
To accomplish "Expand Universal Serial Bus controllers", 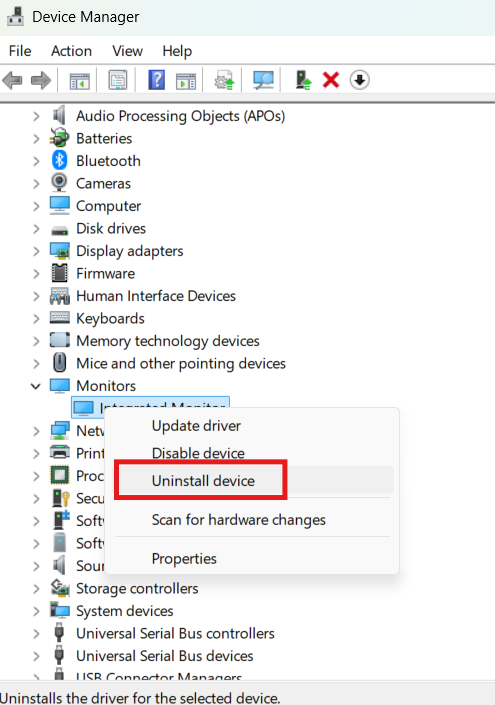I will pyautogui.click(x=36, y=634).
